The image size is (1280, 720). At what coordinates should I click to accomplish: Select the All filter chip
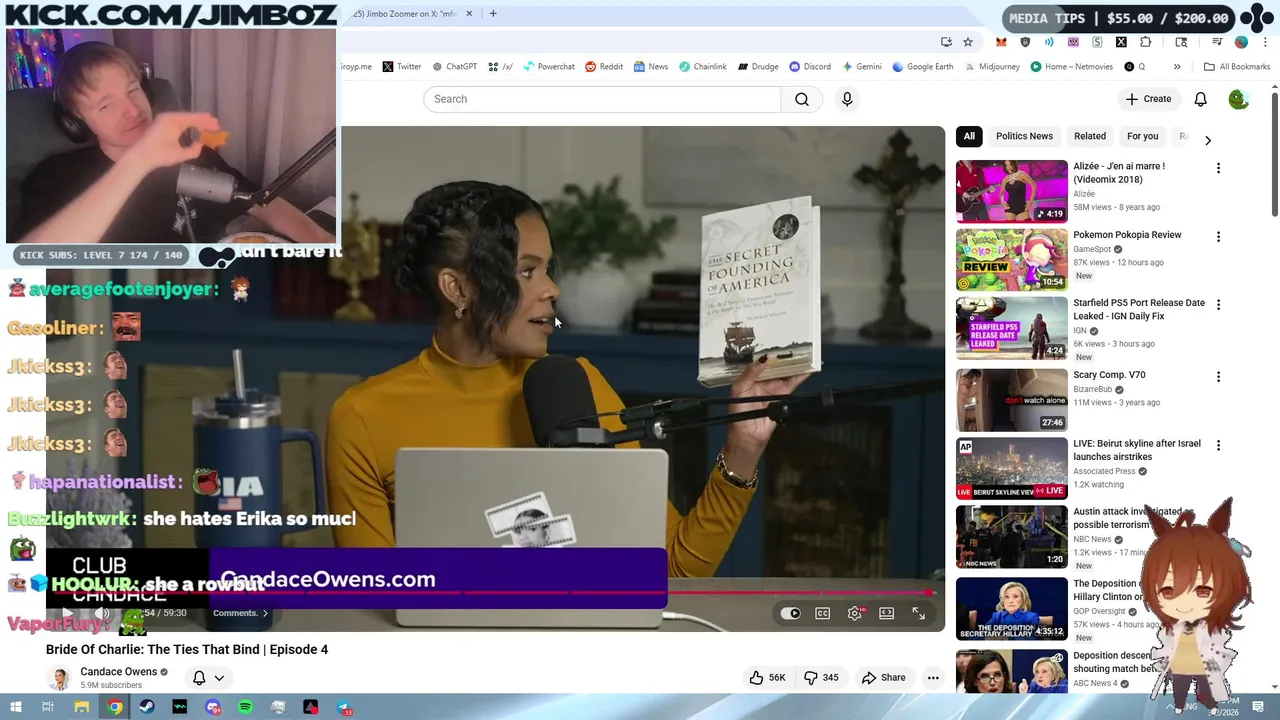969,136
